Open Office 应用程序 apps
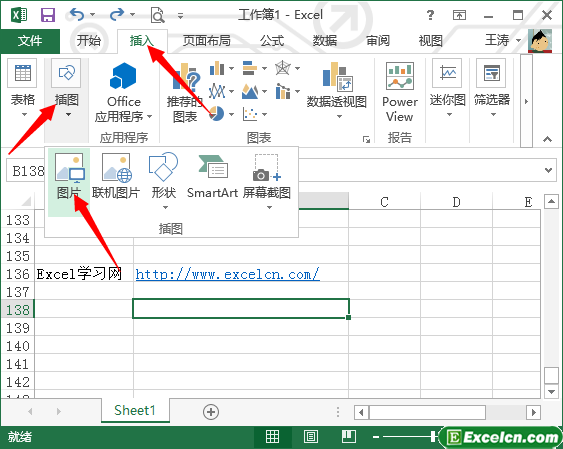 coord(124,93)
